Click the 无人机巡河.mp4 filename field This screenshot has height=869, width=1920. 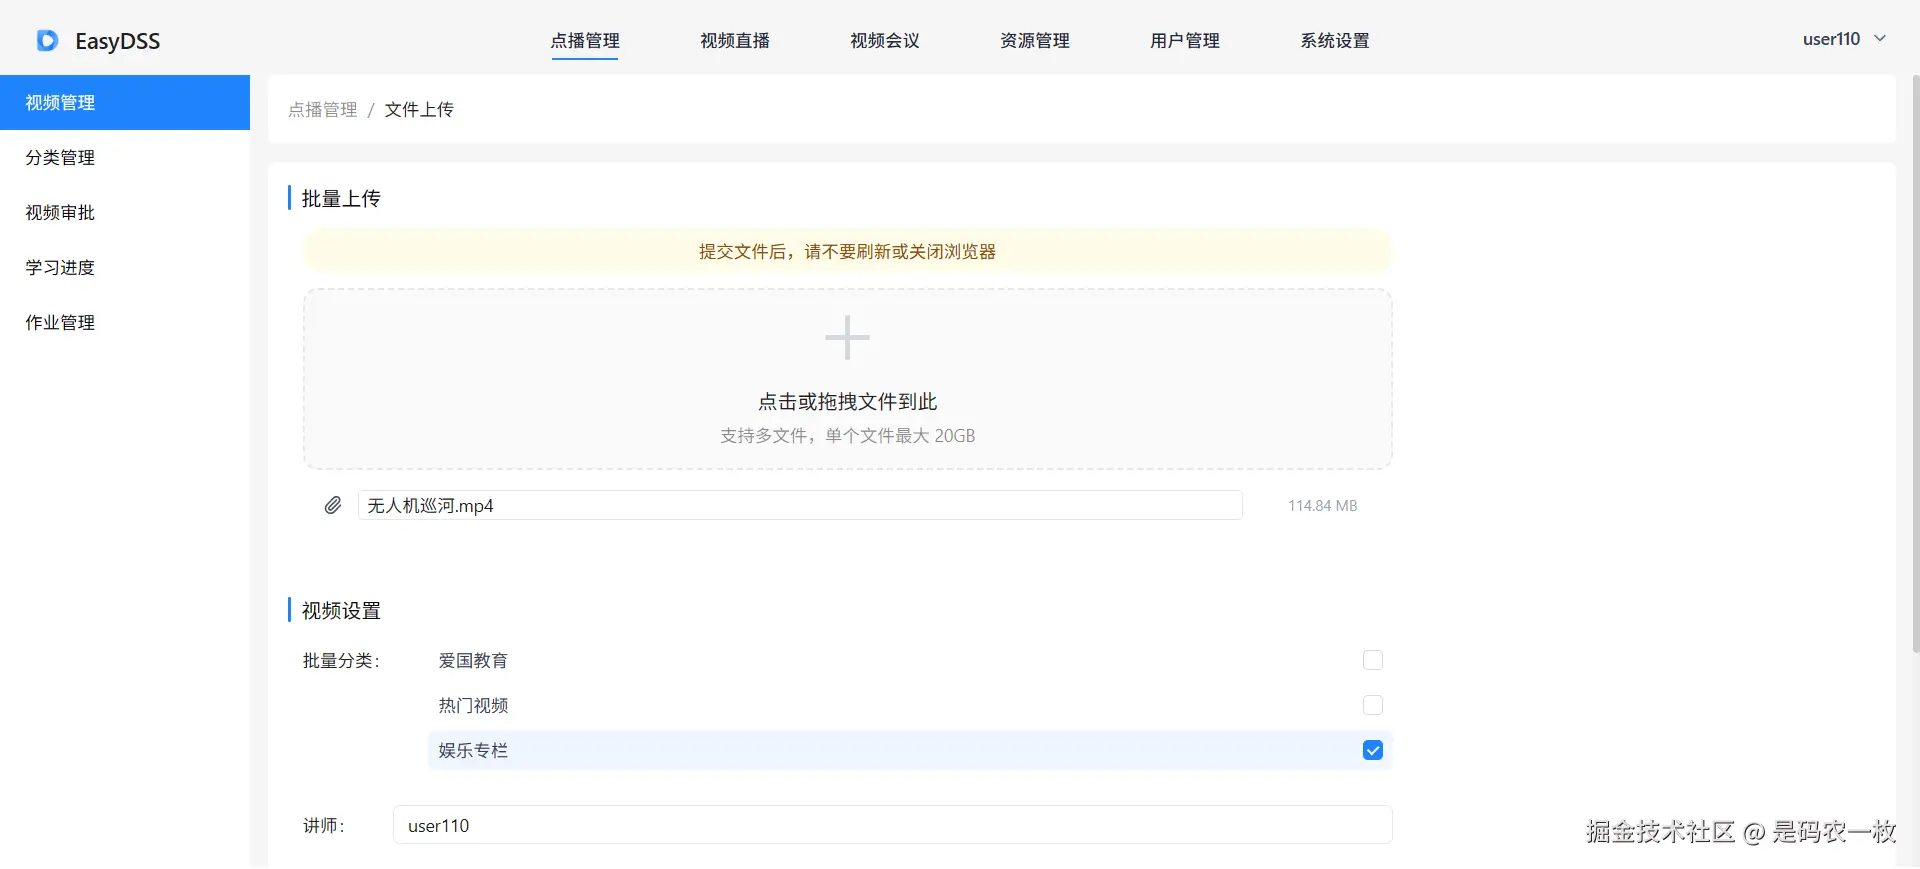[x=800, y=505]
